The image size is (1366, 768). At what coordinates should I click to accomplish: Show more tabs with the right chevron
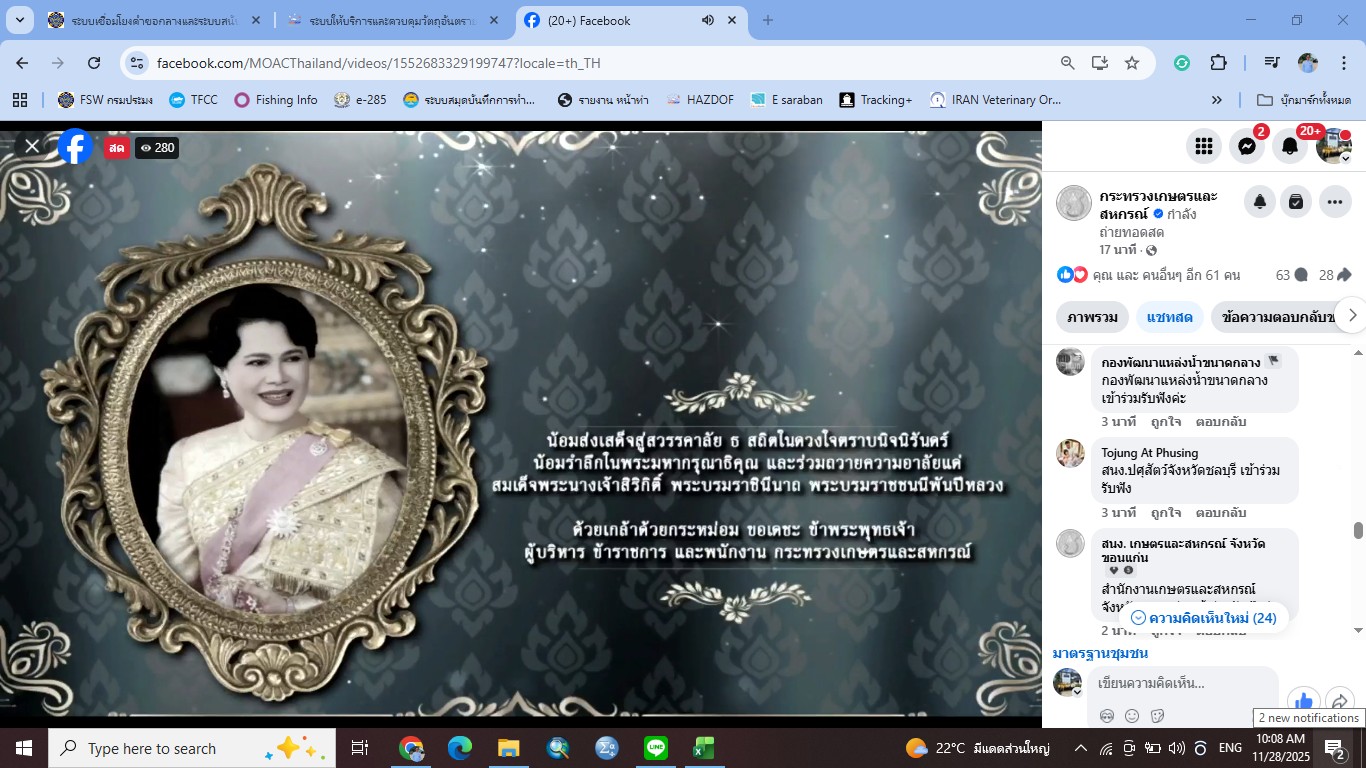[x=1352, y=316]
